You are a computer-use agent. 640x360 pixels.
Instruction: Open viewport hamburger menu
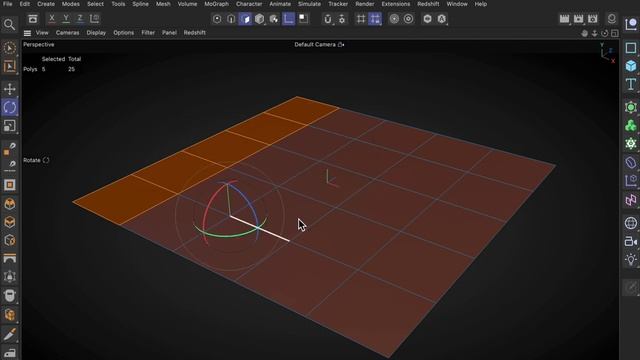(27, 33)
